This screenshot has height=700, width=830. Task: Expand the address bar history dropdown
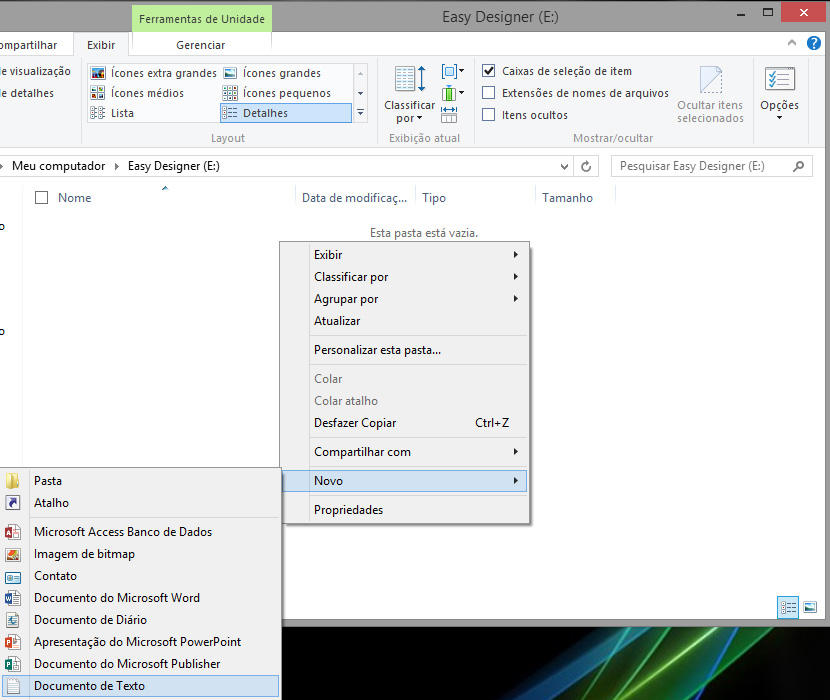pyautogui.click(x=565, y=166)
